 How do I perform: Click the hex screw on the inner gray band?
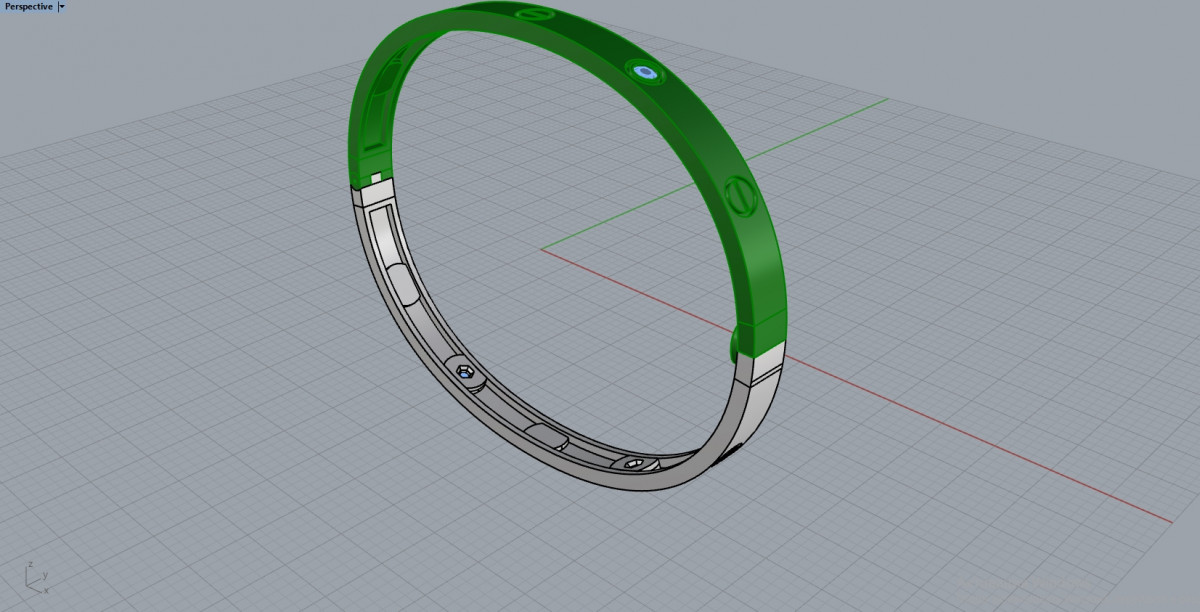click(465, 371)
